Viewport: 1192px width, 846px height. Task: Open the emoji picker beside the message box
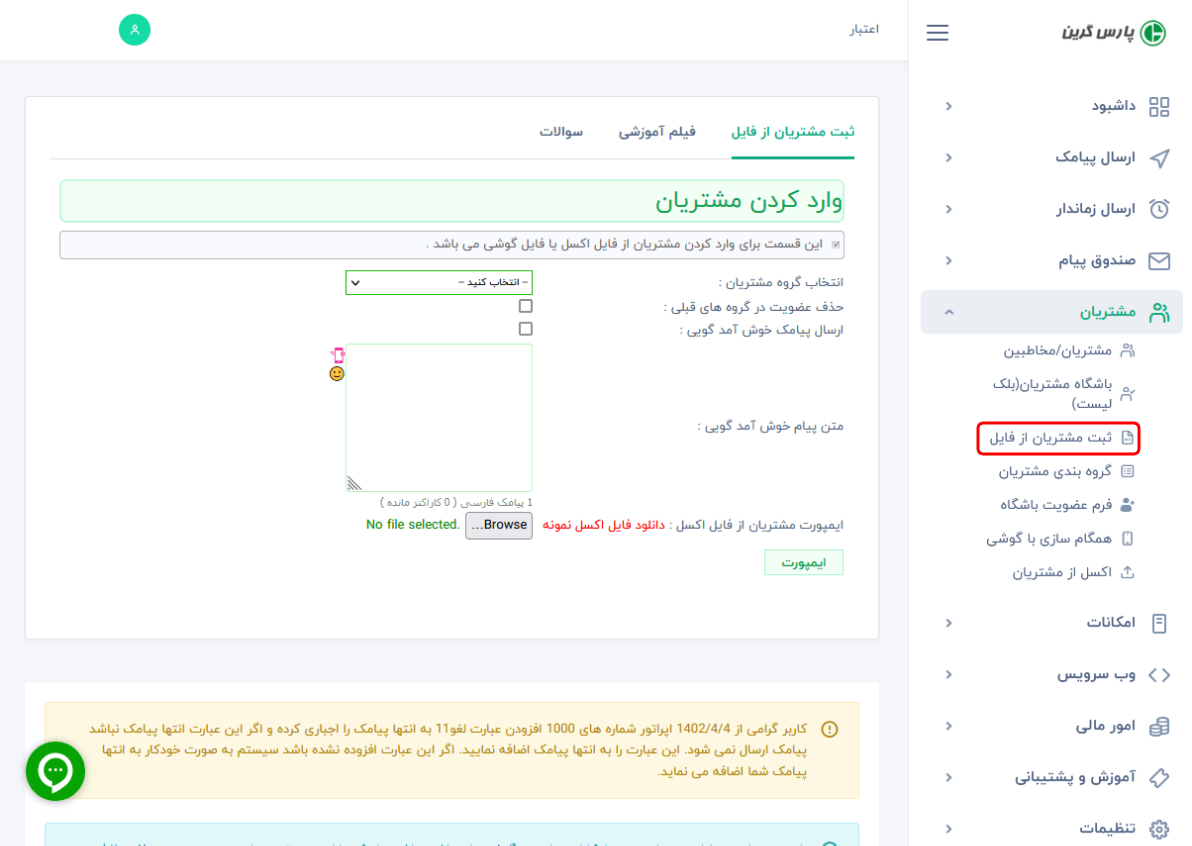(x=337, y=373)
